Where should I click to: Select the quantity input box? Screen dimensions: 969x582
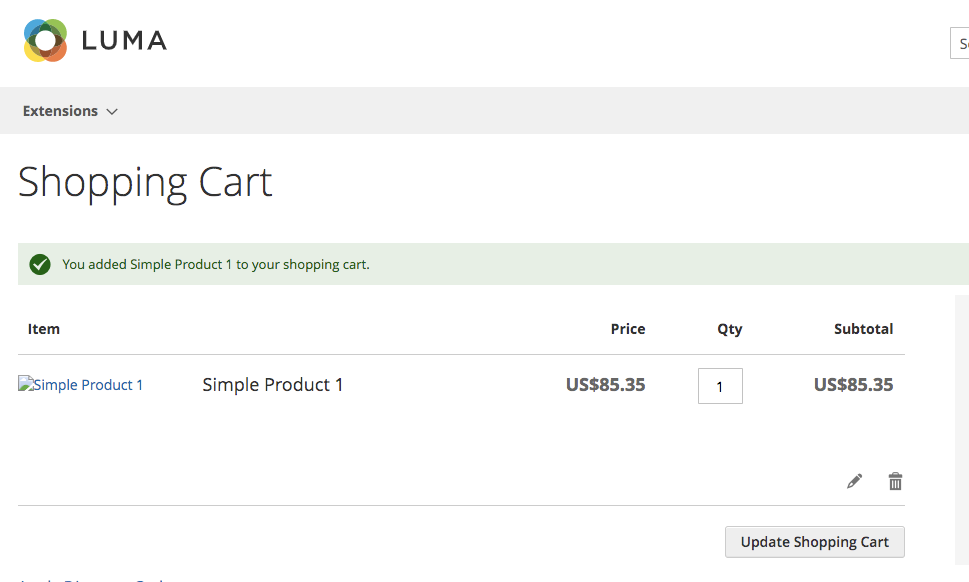721,386
